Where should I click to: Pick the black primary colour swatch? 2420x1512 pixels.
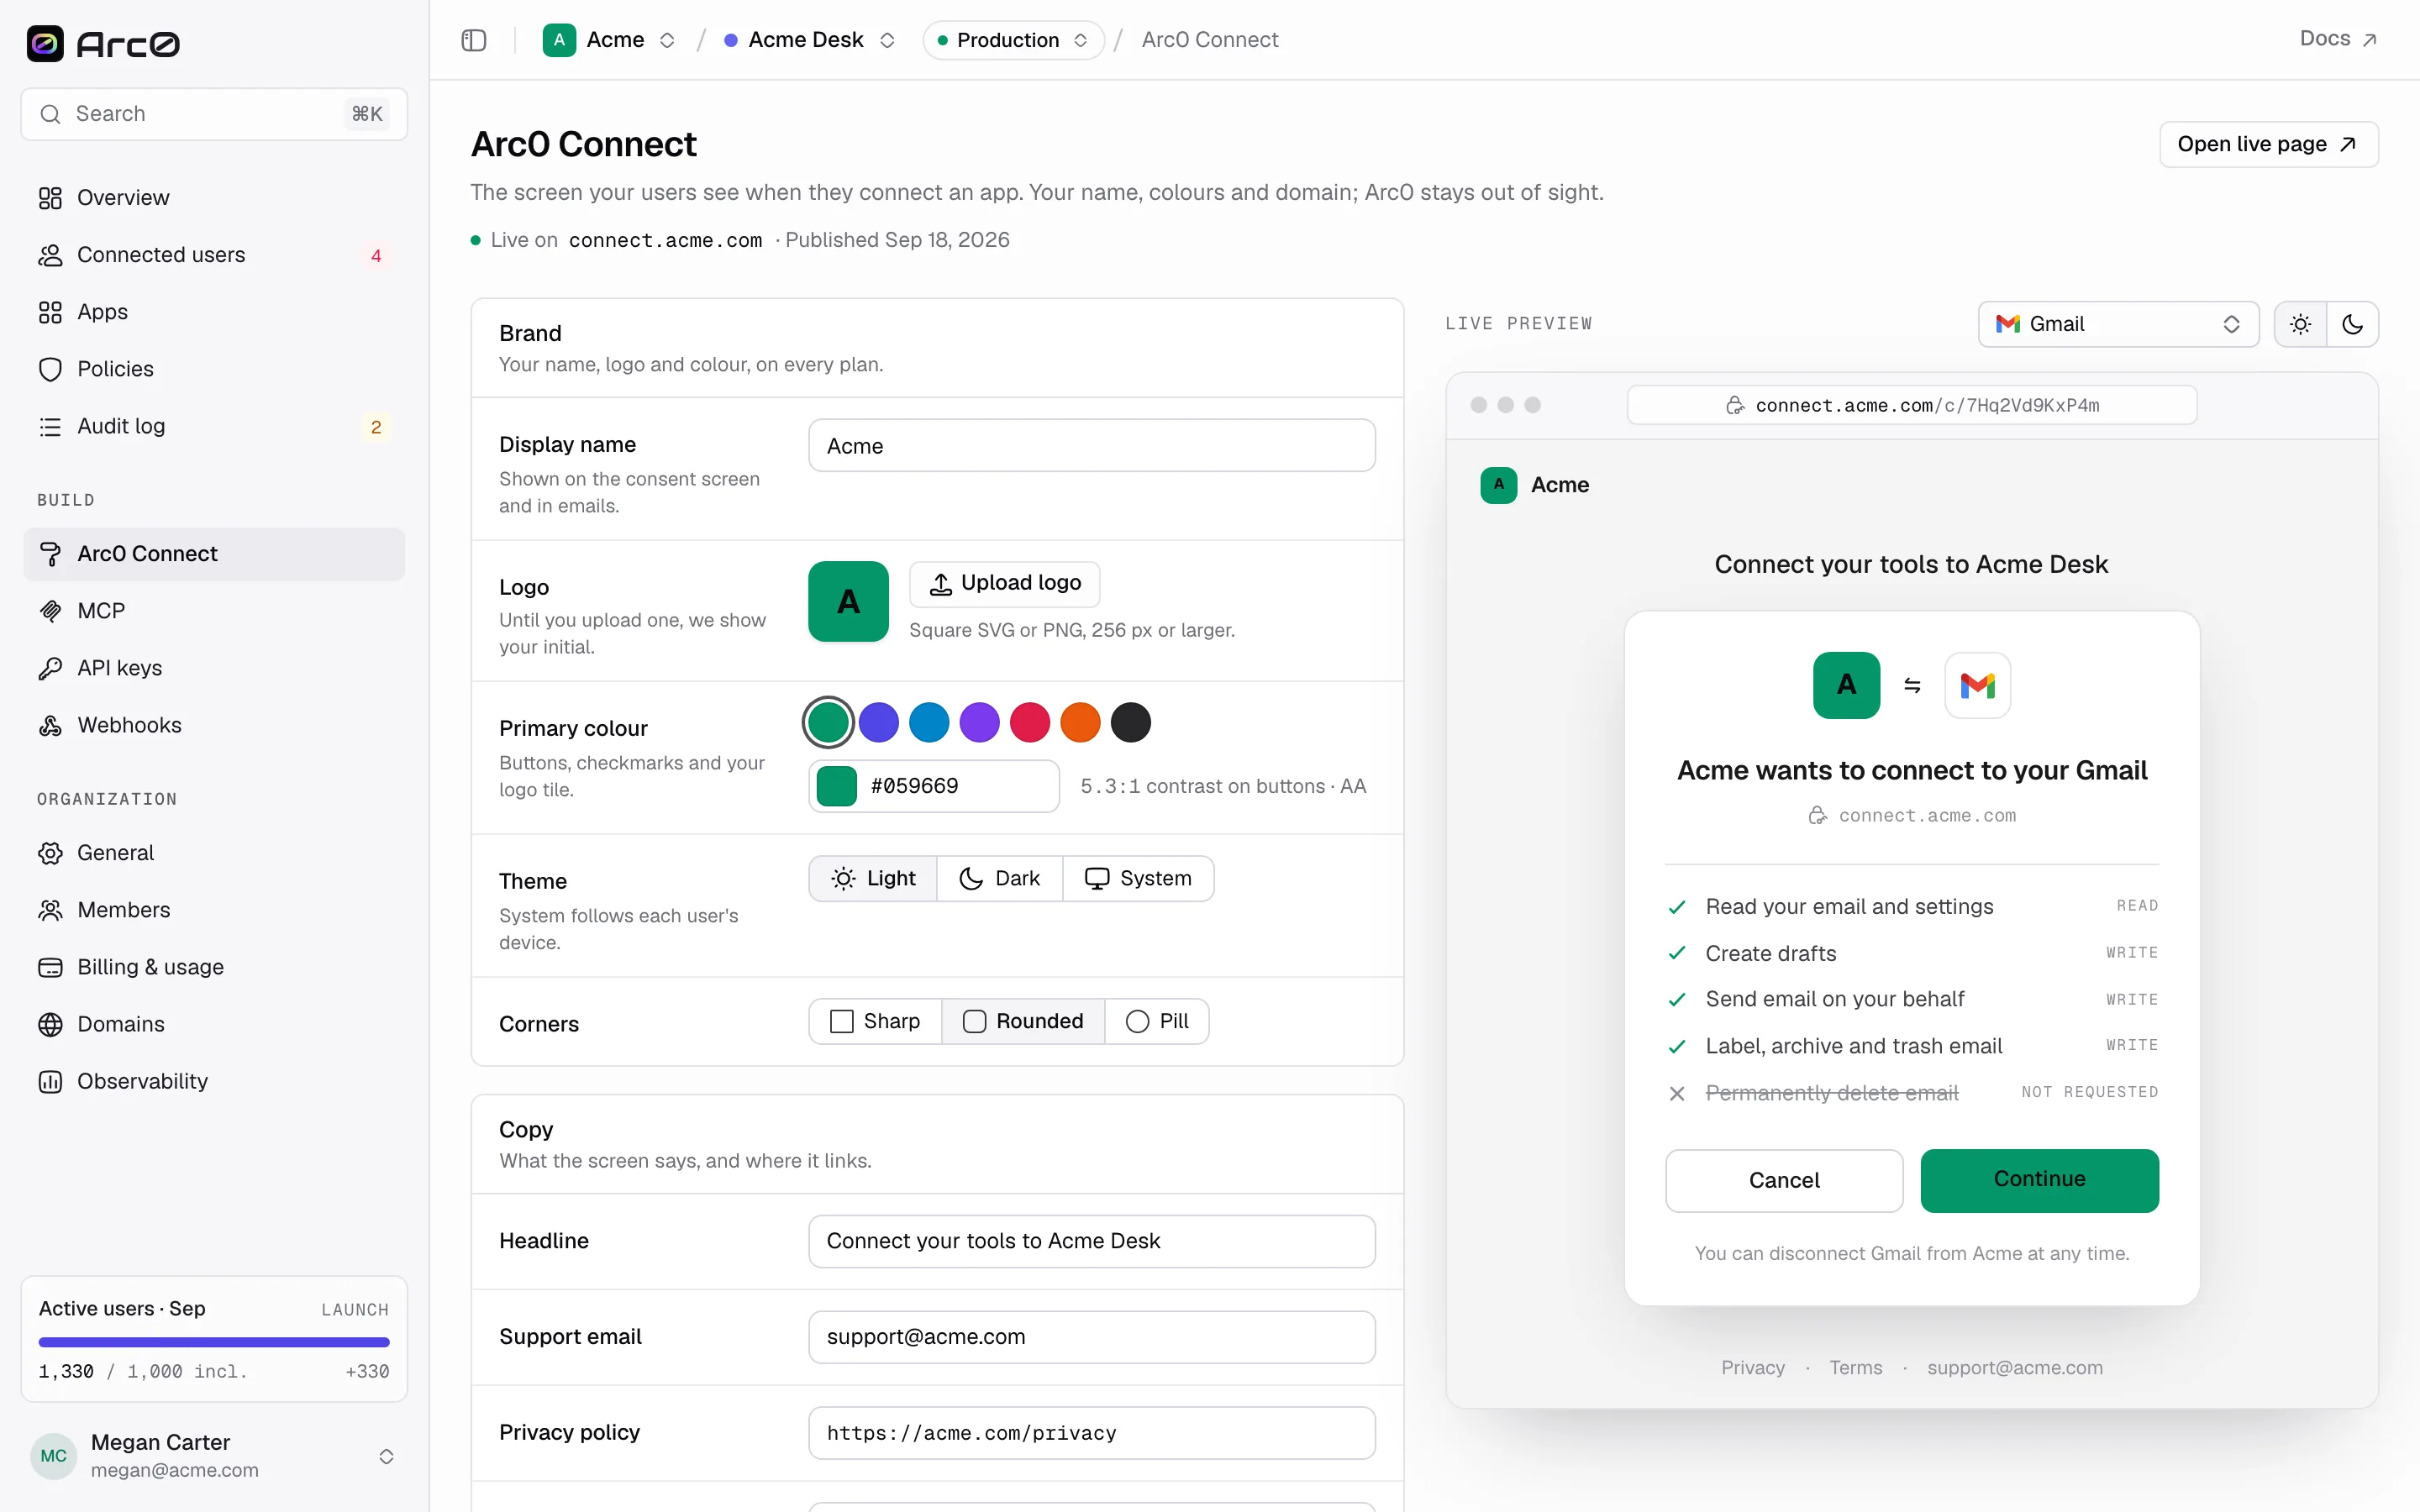pos(1130,722)
